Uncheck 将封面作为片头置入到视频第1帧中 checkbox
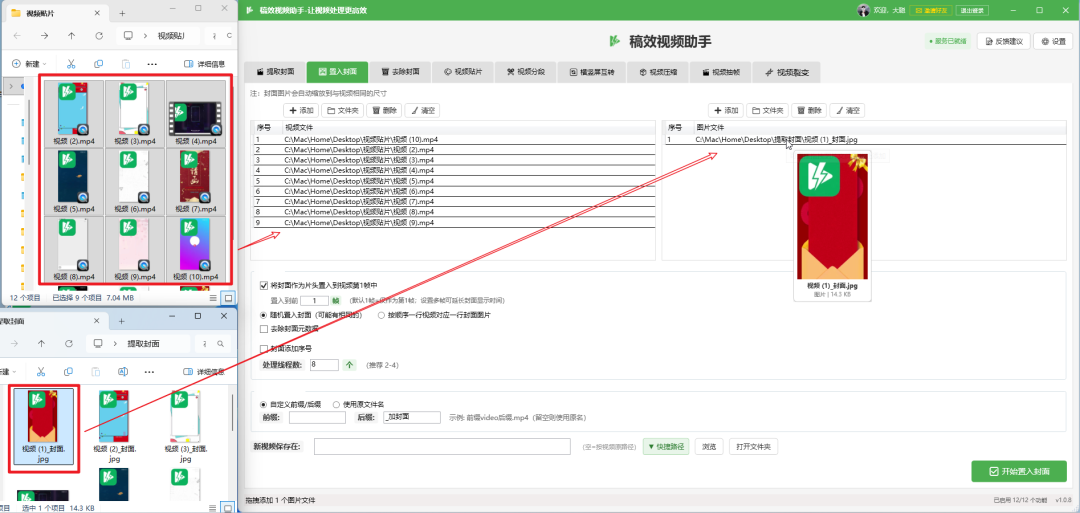Screen dimensions: 1080x513 (x=264, y=285)
